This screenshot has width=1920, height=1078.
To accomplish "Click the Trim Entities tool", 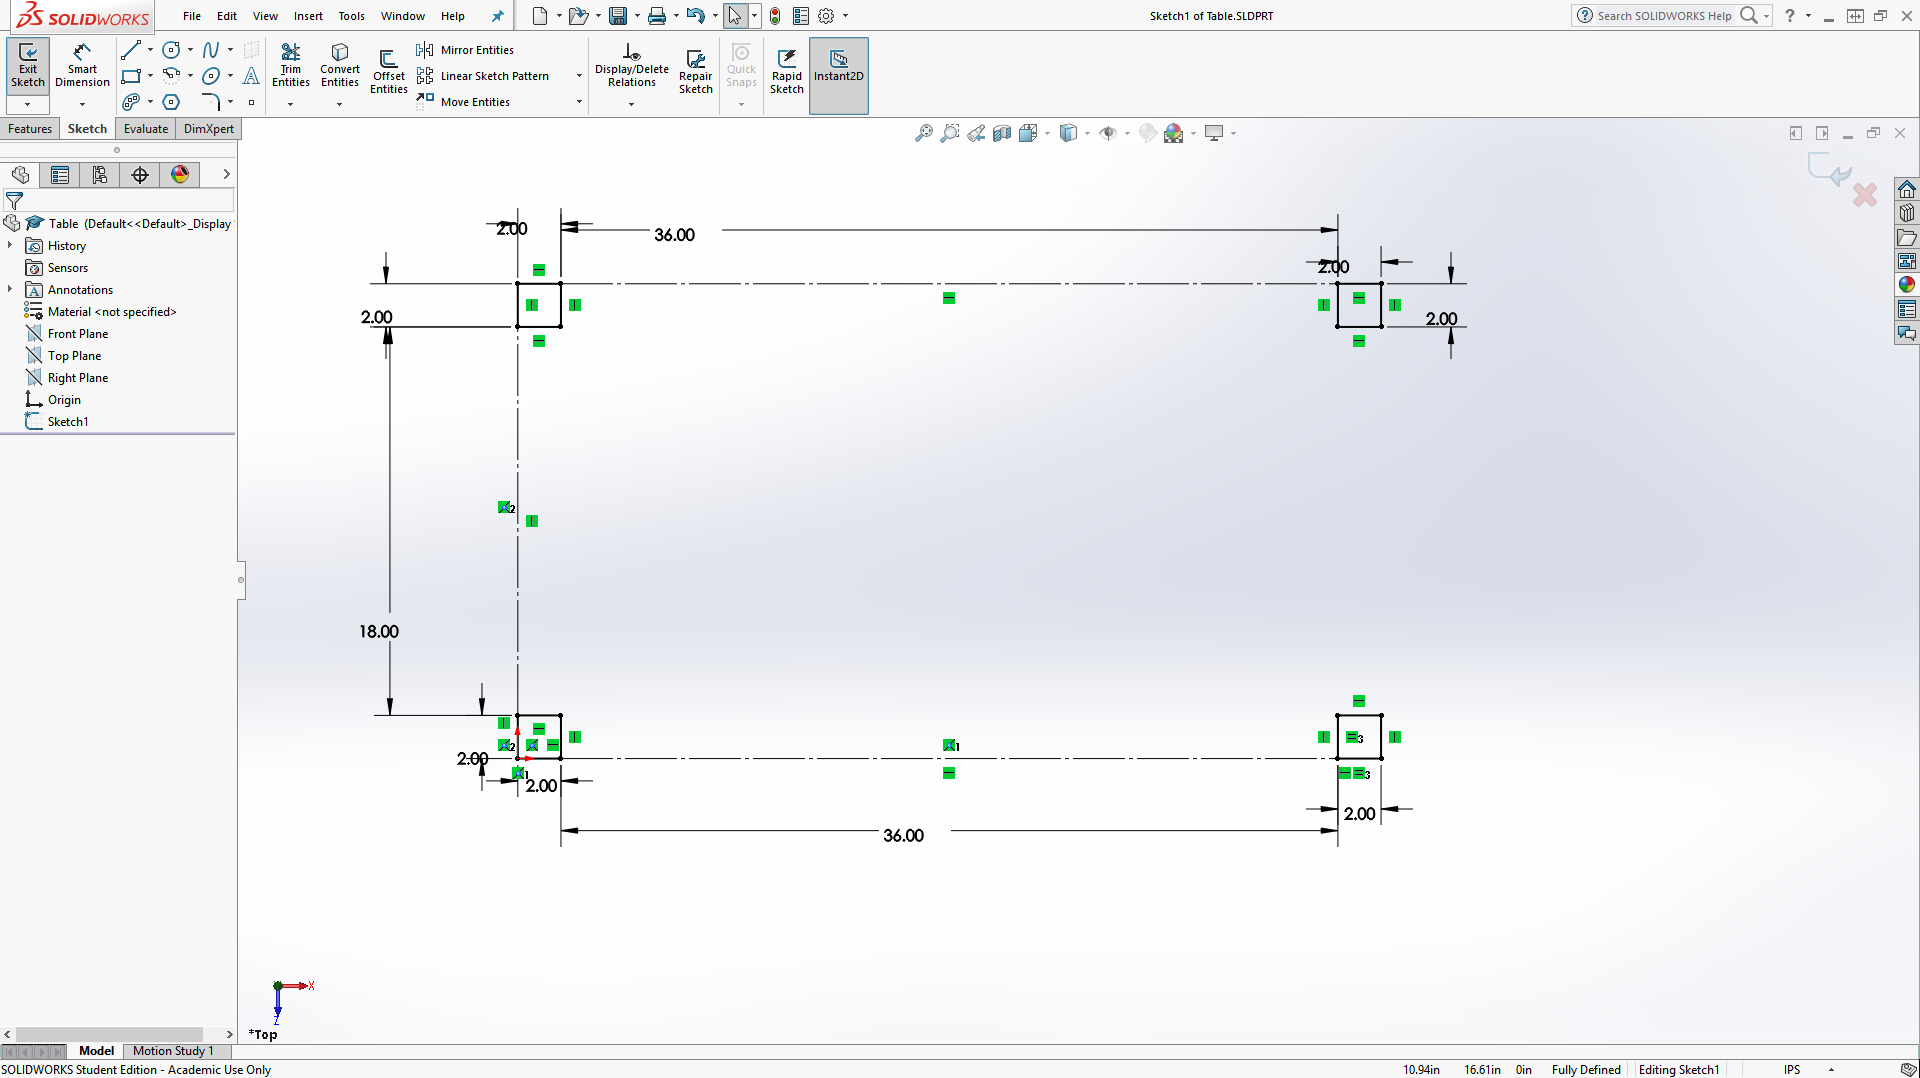I will pyautogui.click(x=290, y=66).
